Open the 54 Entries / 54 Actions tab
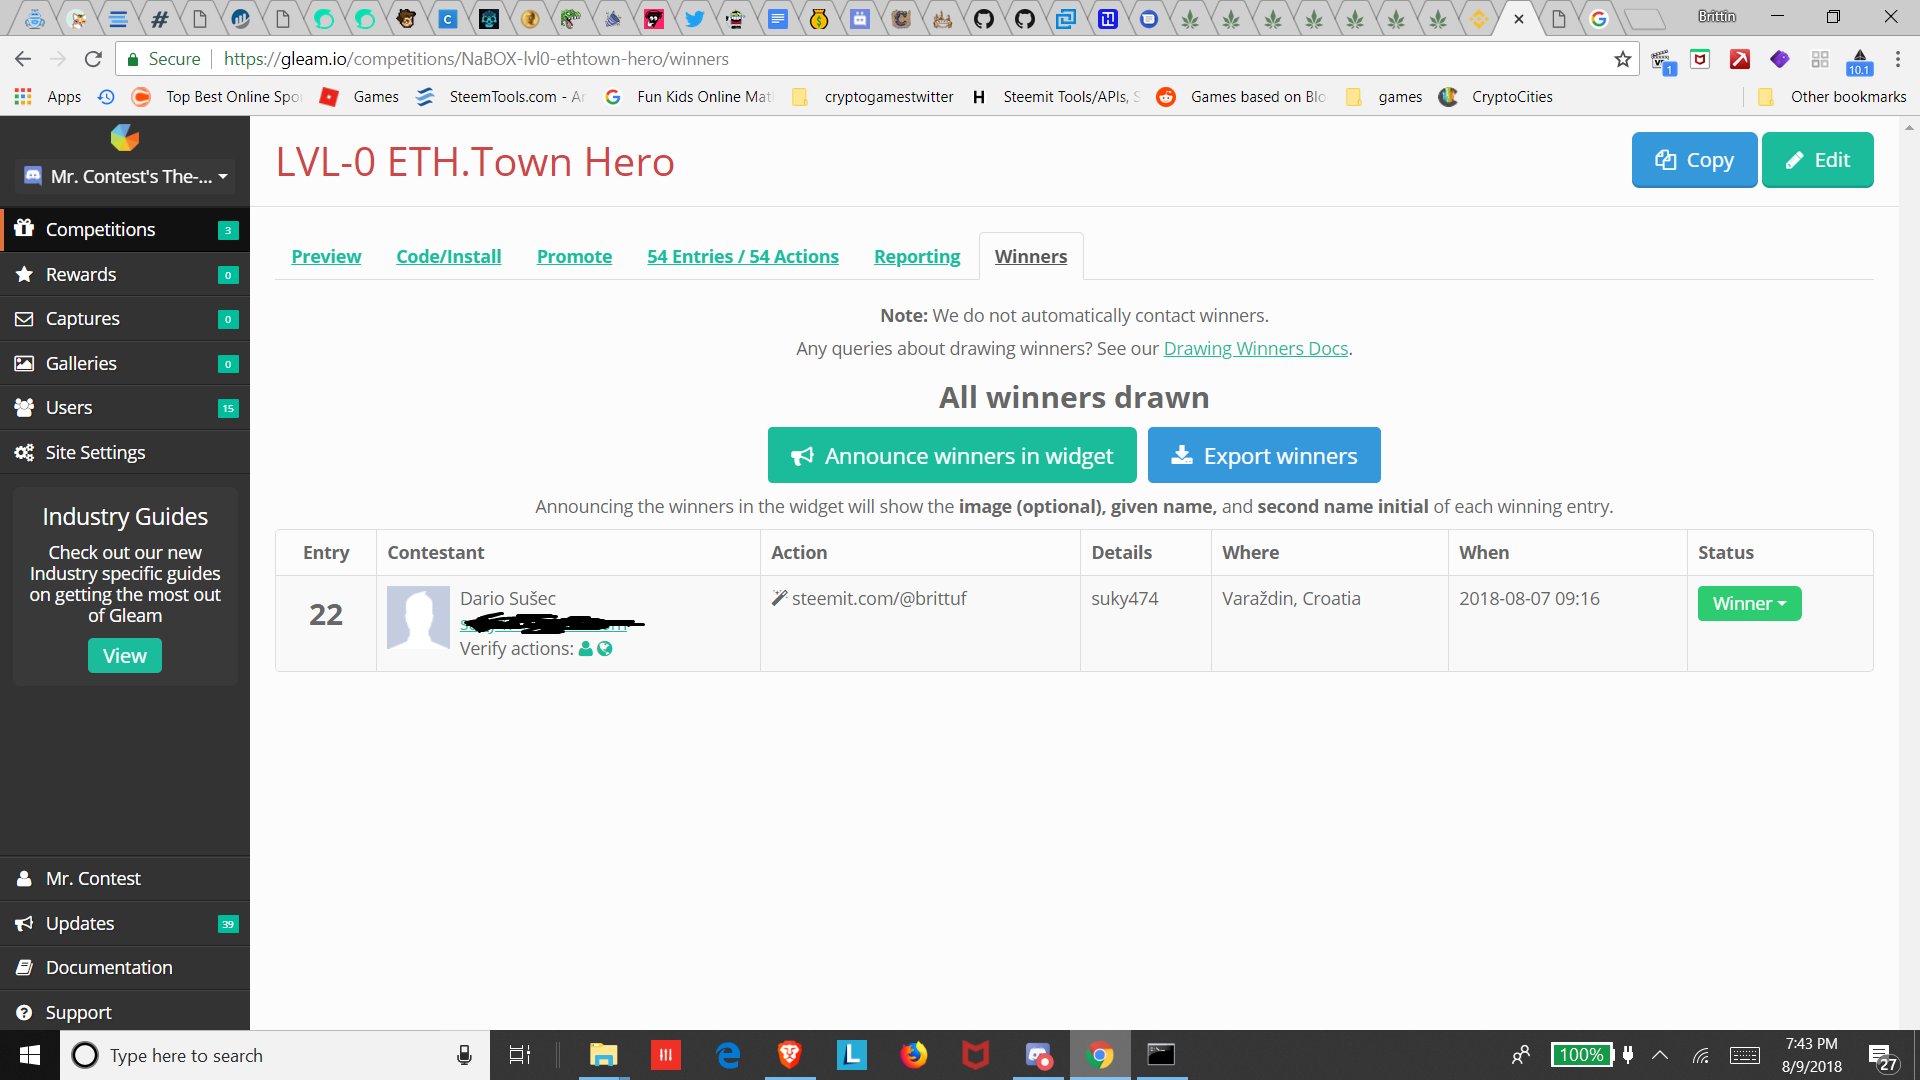 click(x=742, y=257)
